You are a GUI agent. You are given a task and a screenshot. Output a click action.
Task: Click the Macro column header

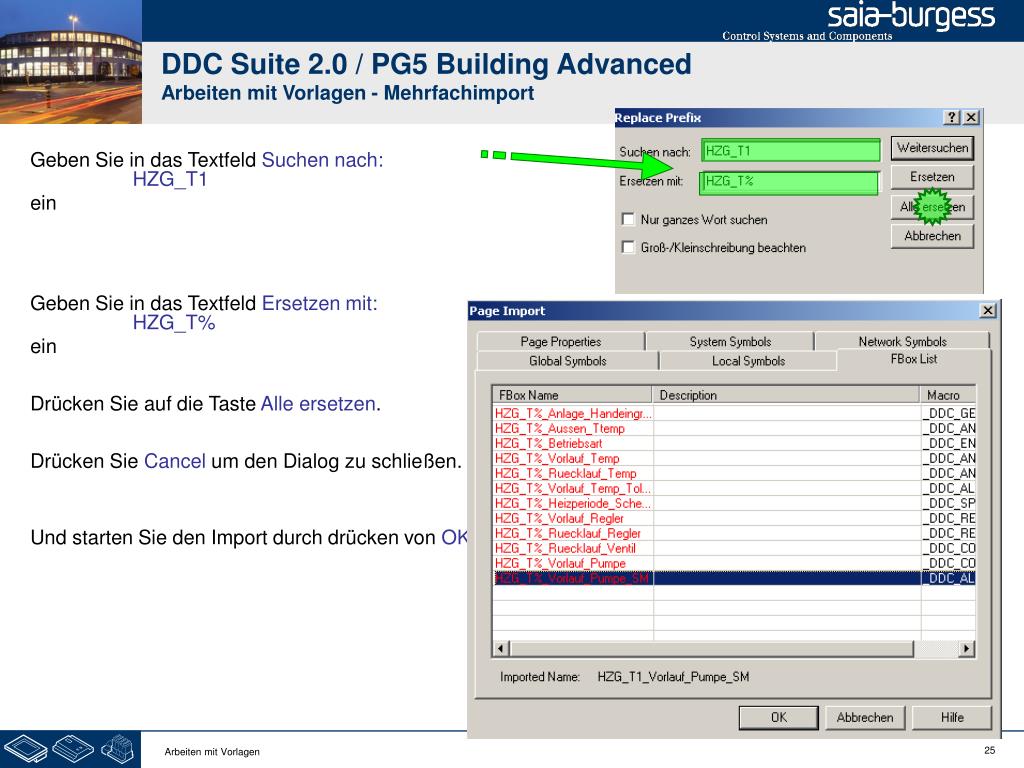coord(948,395)
